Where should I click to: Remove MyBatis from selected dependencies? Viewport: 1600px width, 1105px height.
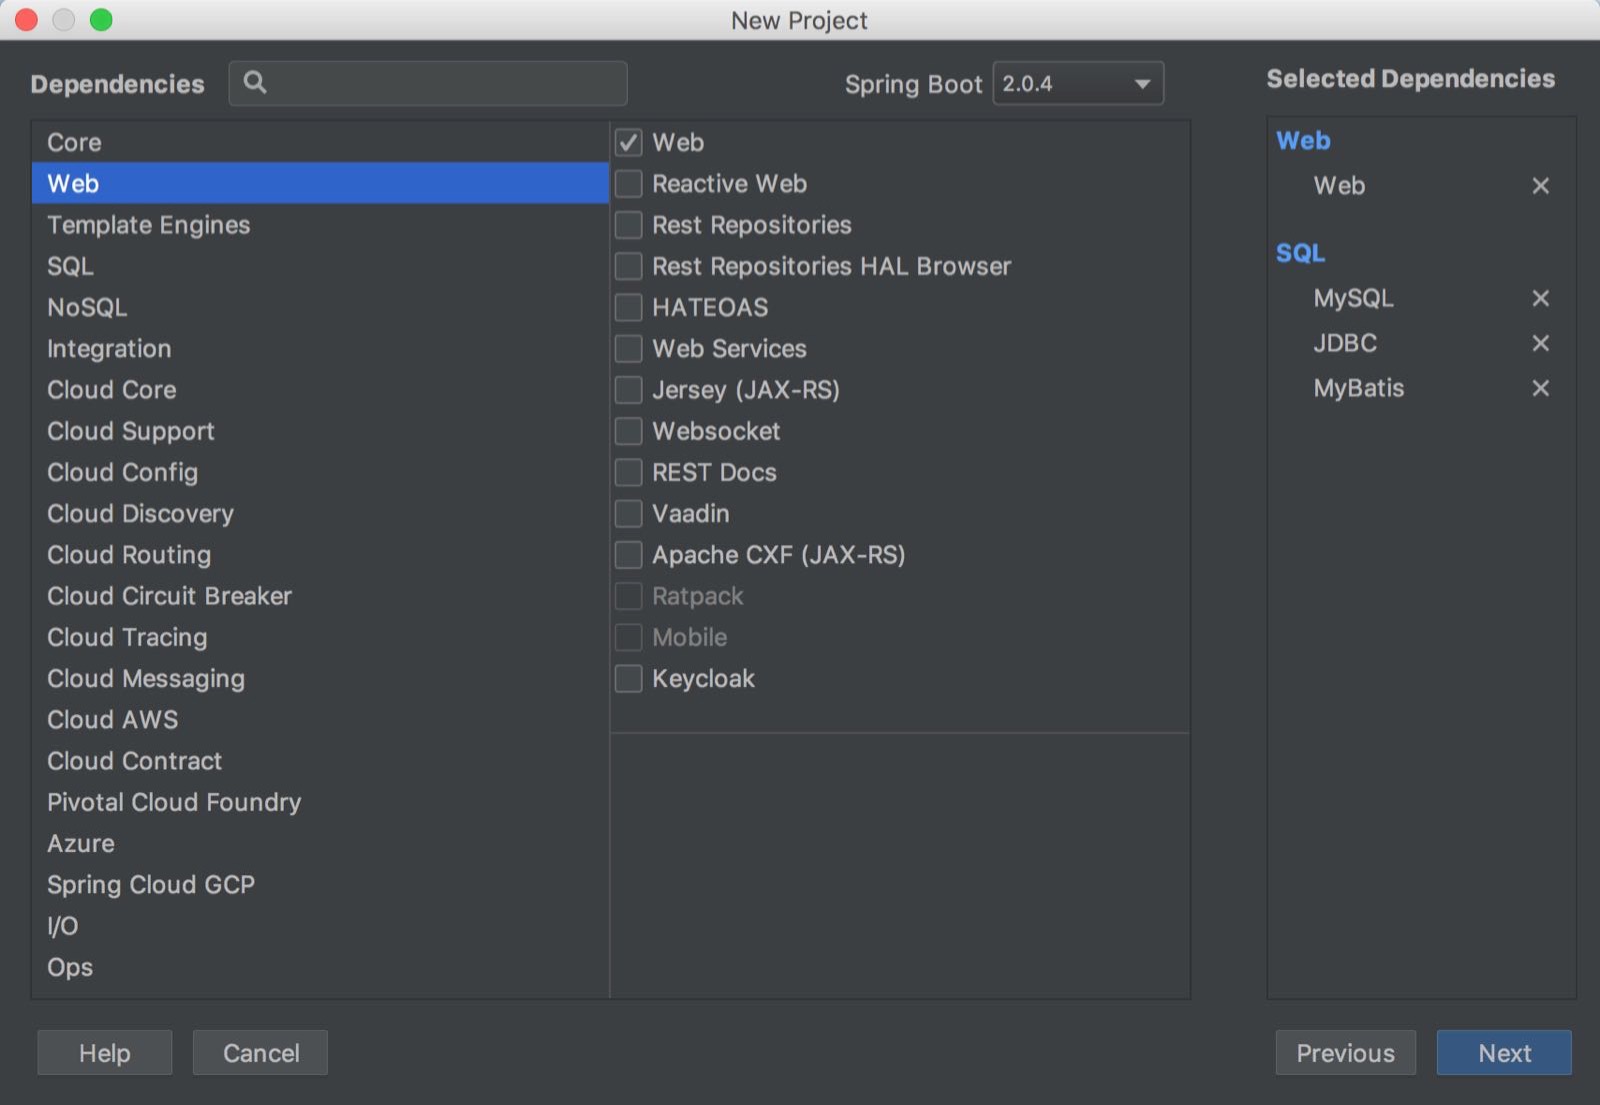[1540, 388]
